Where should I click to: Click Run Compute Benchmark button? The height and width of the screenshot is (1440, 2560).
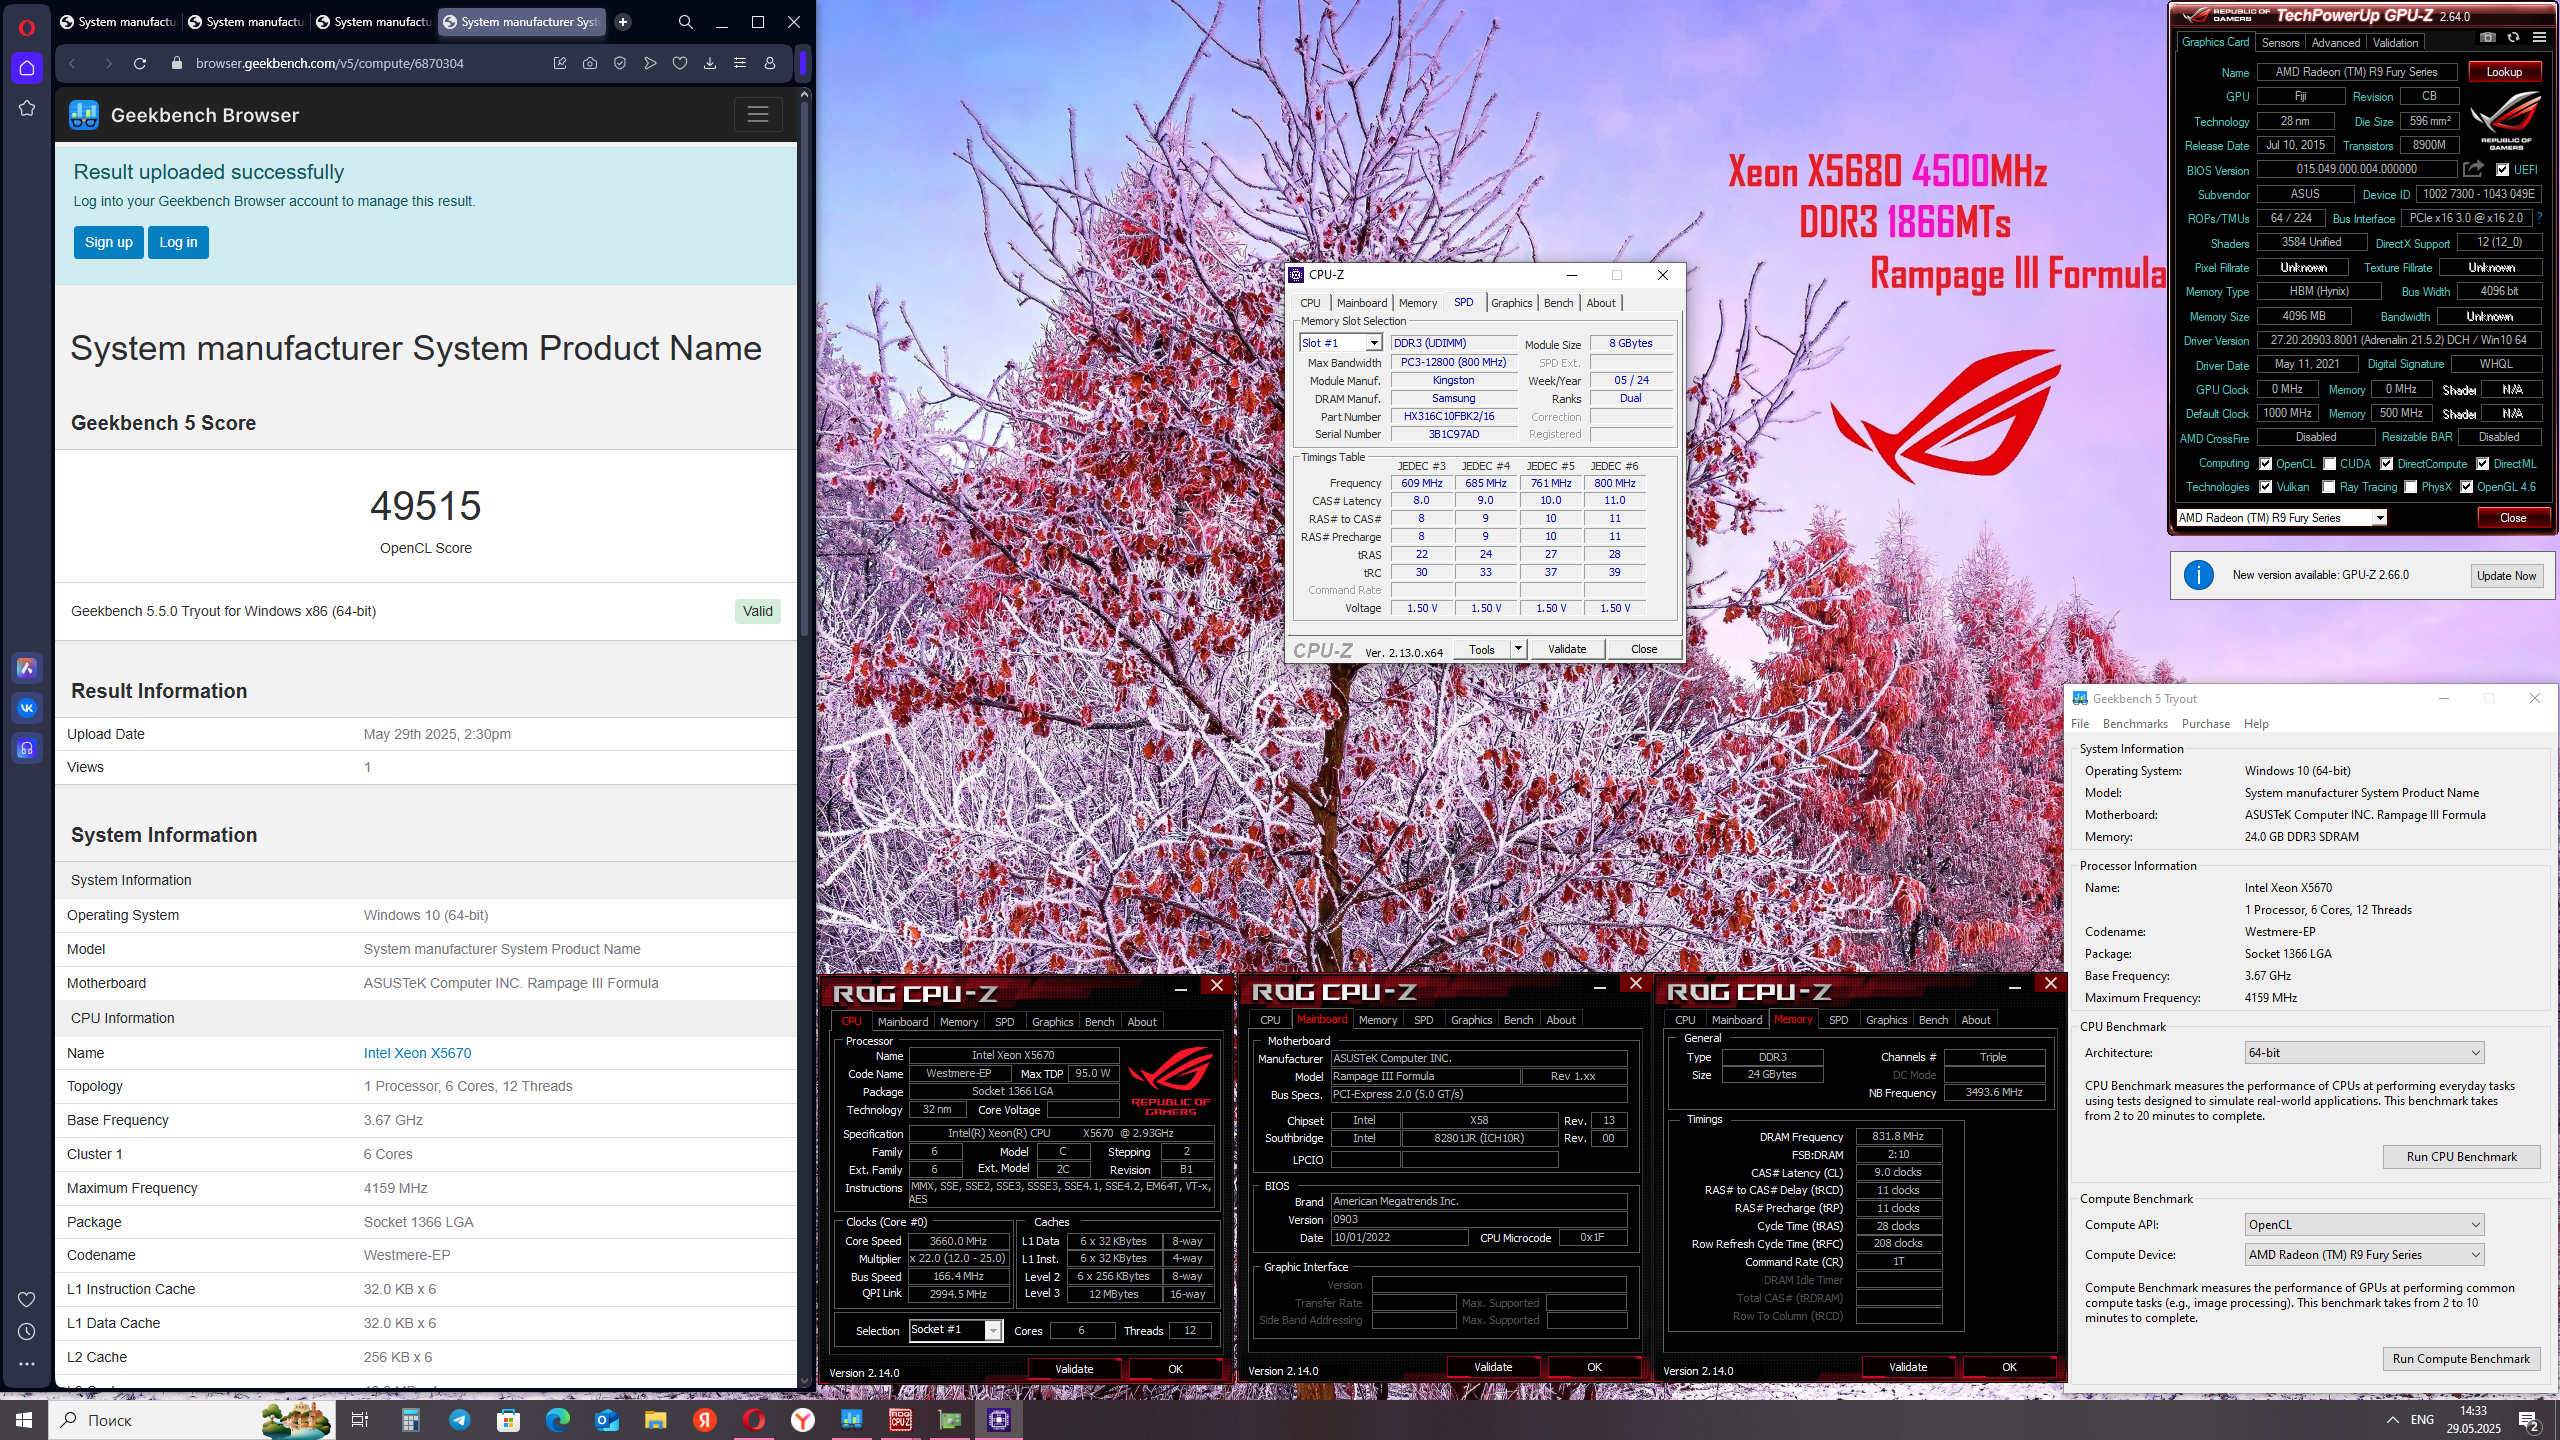[x=2461, y=1359]
